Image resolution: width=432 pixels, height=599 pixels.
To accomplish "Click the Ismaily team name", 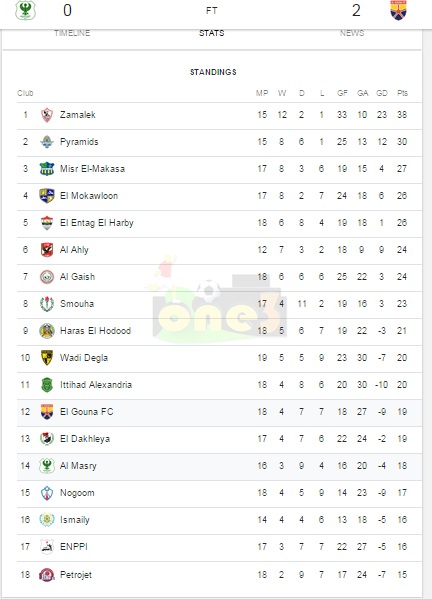I will tap(75, 520).
